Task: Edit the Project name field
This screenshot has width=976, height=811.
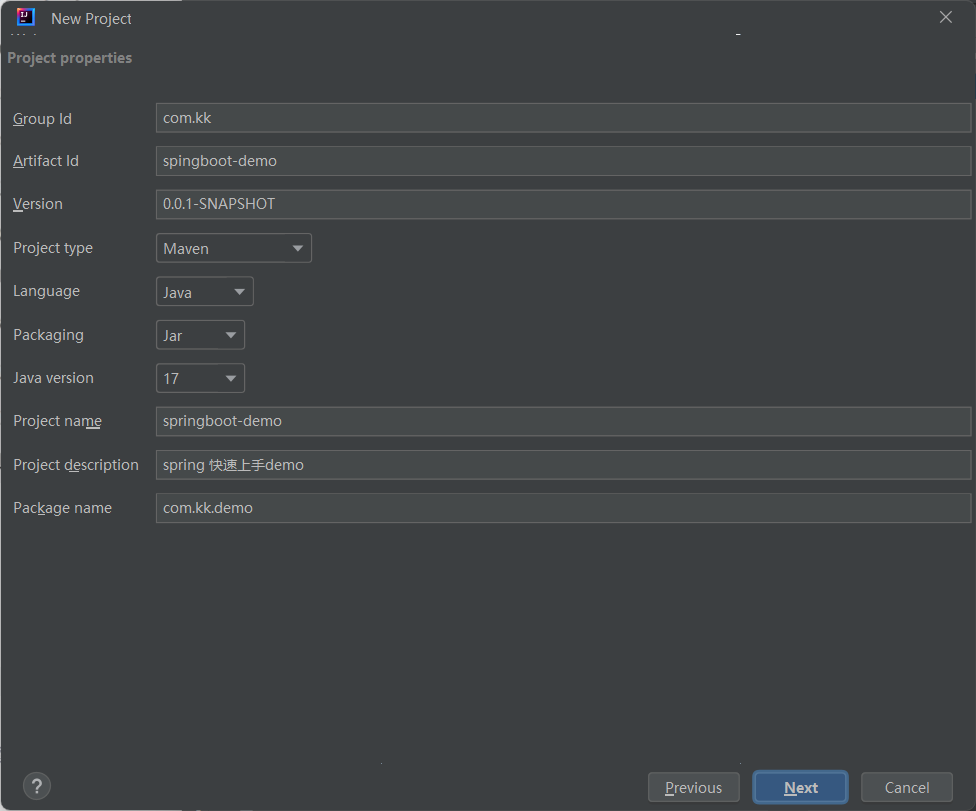Action: [563, 421]
